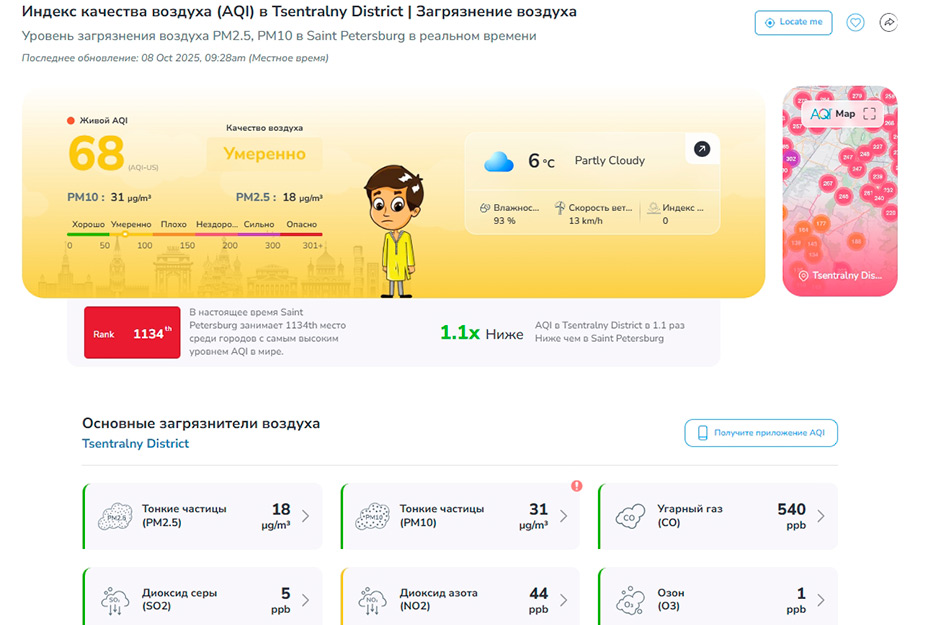950x625 pixels.
Task: Click the CO carbon monoxide icon
Action: pos(631,516)
